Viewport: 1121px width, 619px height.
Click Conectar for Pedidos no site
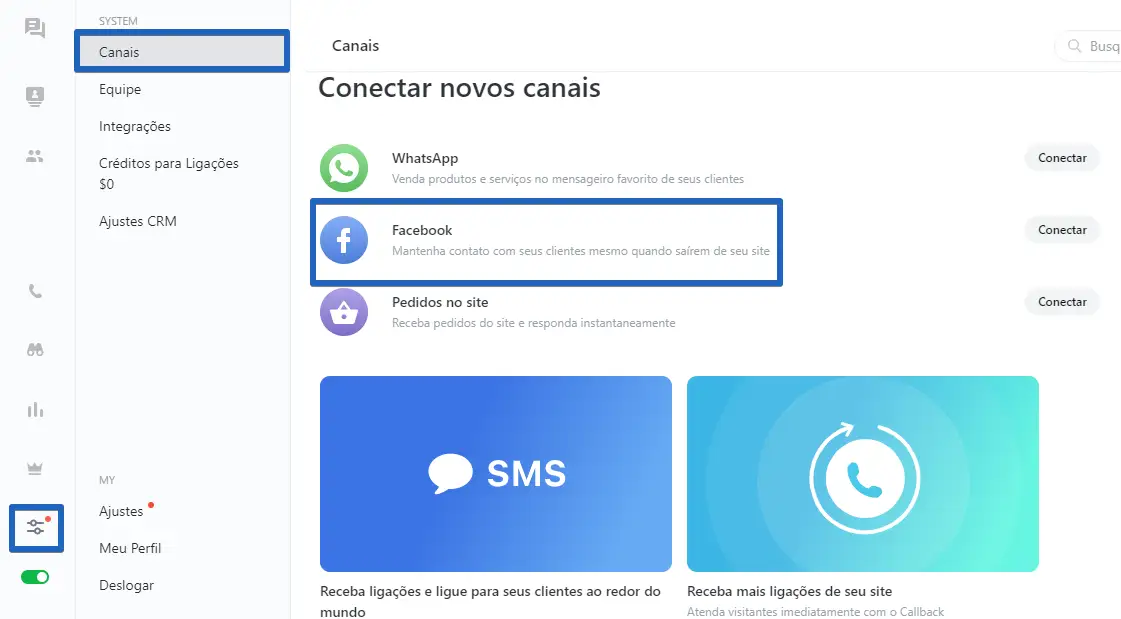point(1062,302)
